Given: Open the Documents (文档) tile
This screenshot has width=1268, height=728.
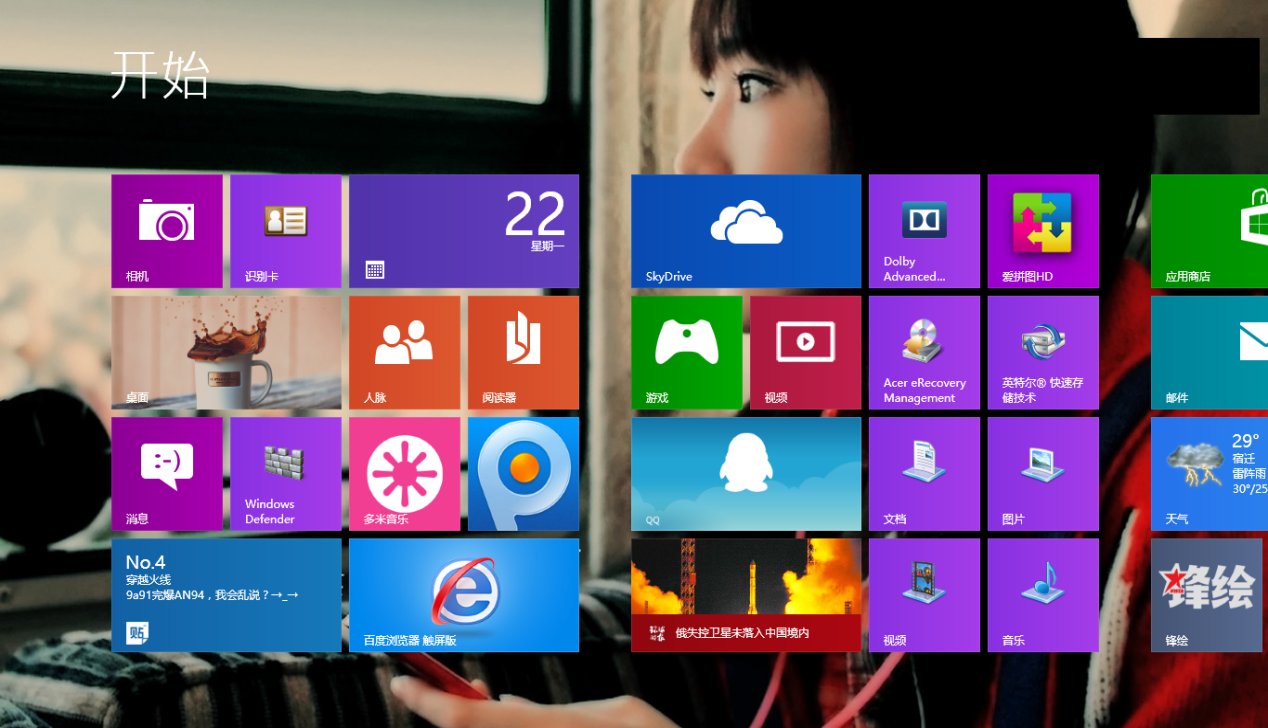Looking at the screenshot, I should click(x=924, y=474).
